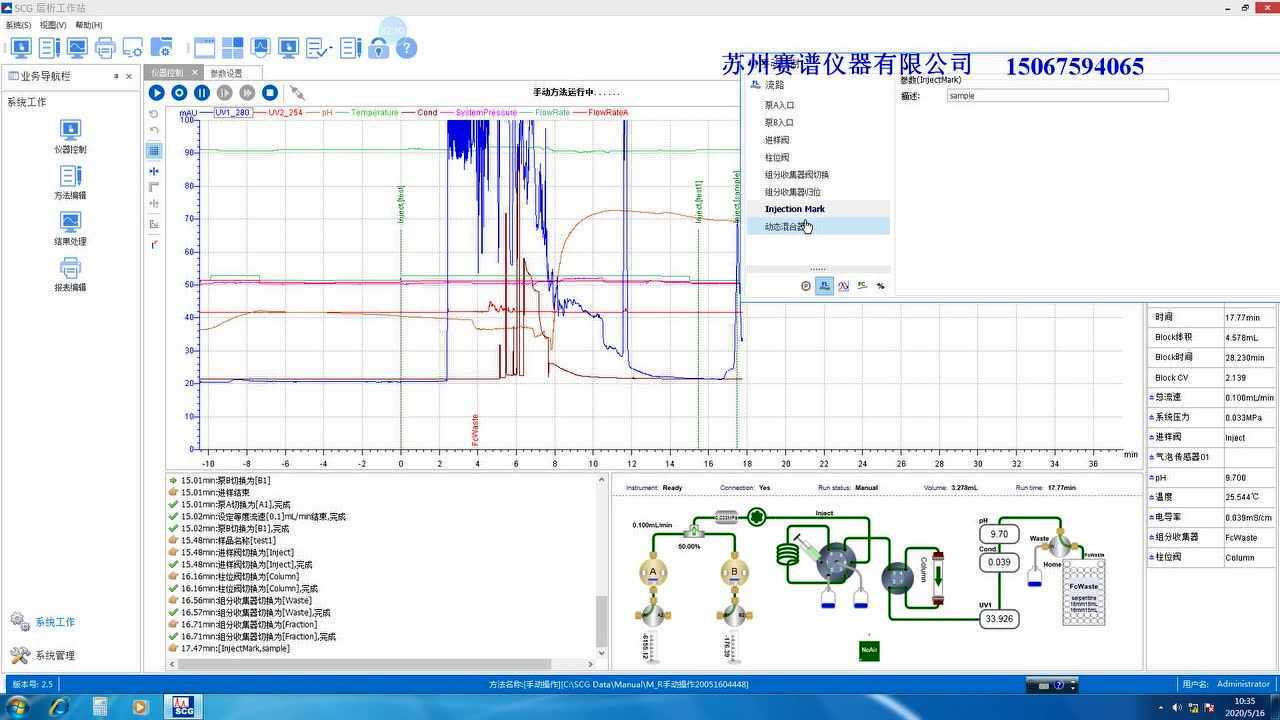Open 结果处理 in navigation sidebar
1280x720 pixels.
click(70, 222)
